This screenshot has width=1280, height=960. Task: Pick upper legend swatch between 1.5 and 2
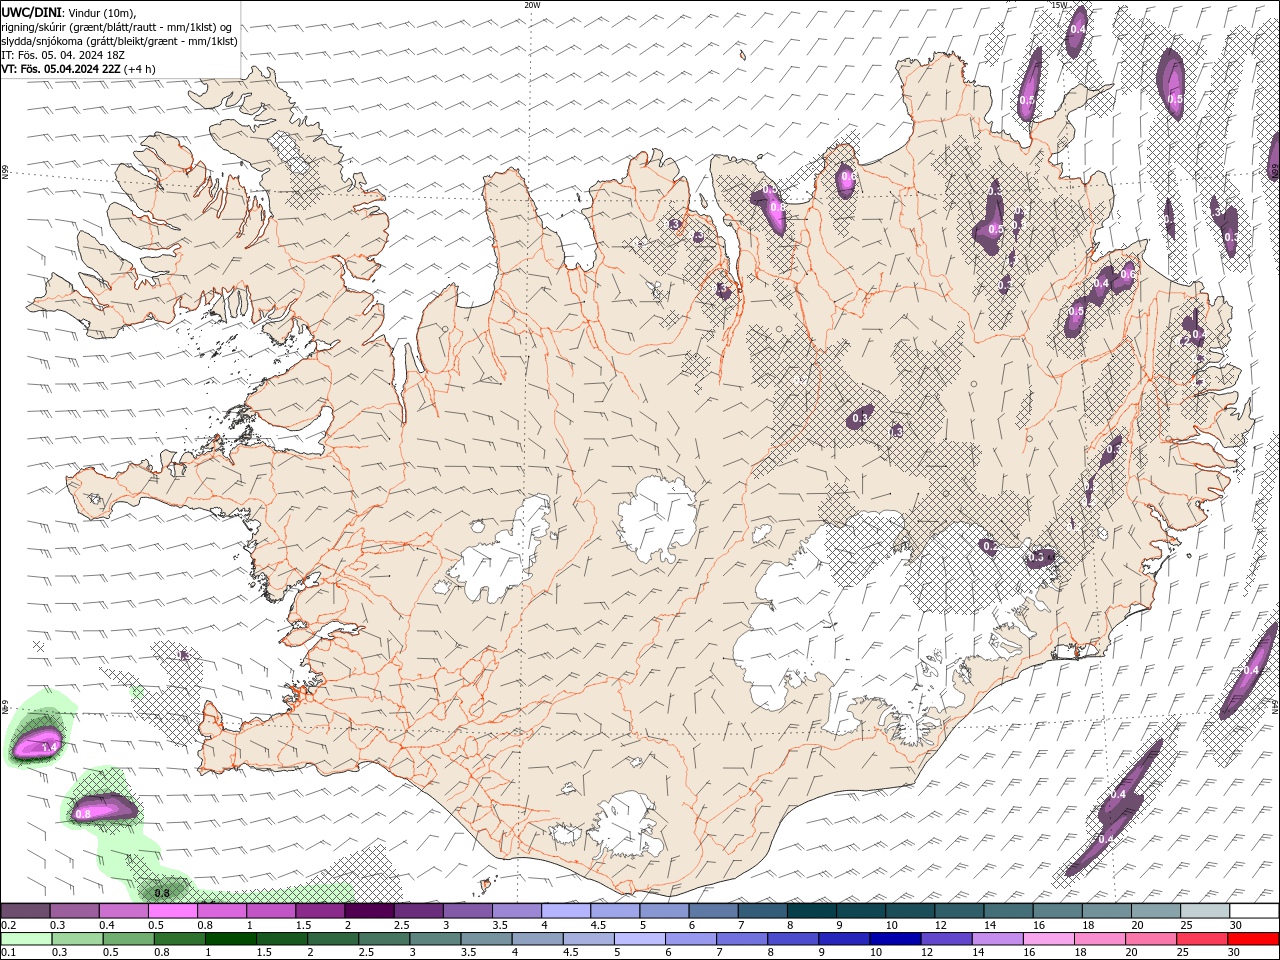coord(320,911)
